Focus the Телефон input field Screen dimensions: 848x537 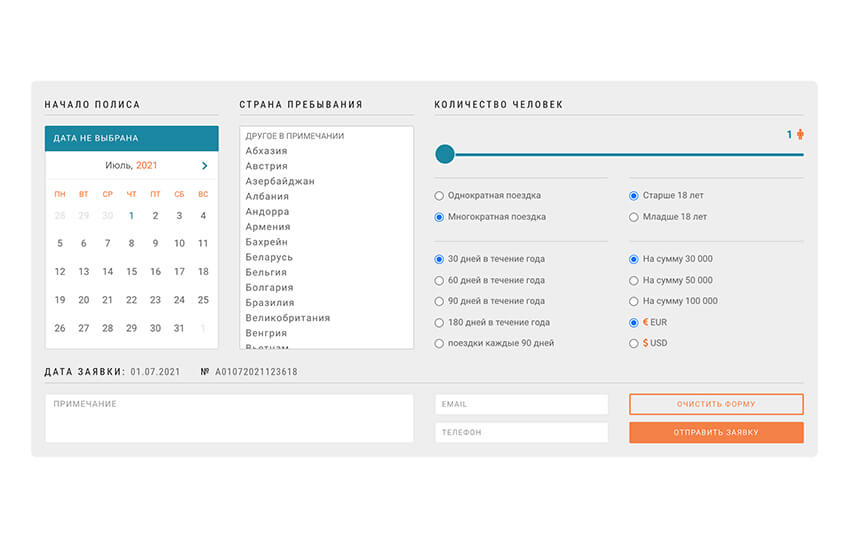click(521, 433)
